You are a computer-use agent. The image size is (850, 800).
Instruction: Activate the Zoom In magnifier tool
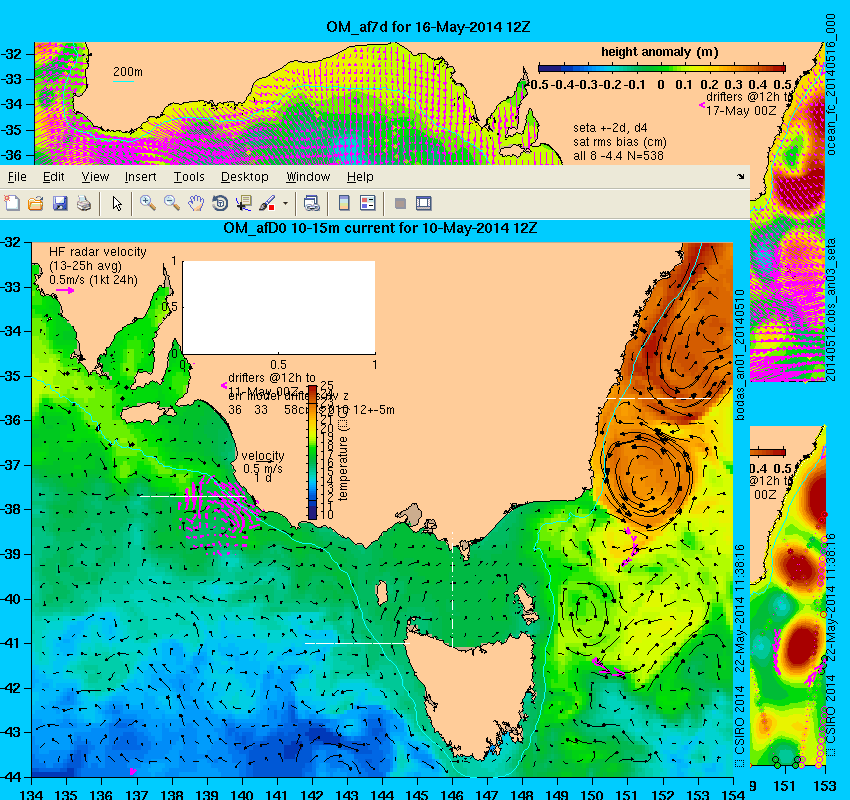(147, 203)
